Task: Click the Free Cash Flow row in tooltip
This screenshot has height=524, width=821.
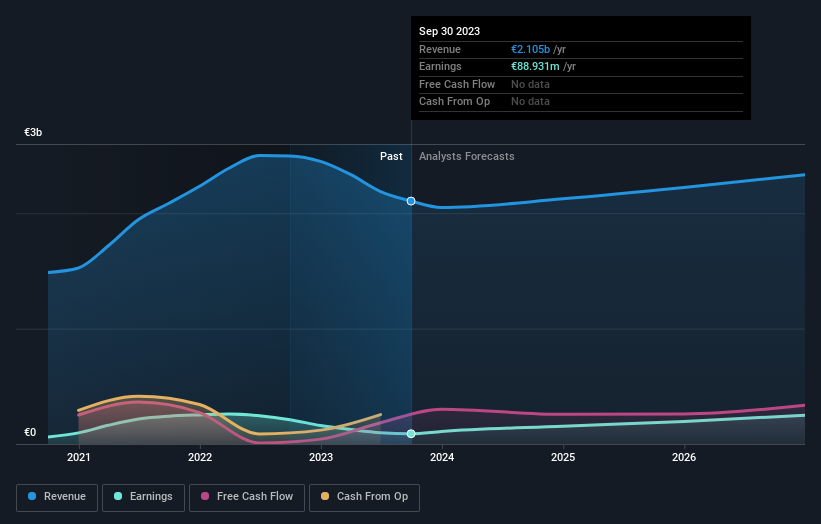Action: coord(581,84)
